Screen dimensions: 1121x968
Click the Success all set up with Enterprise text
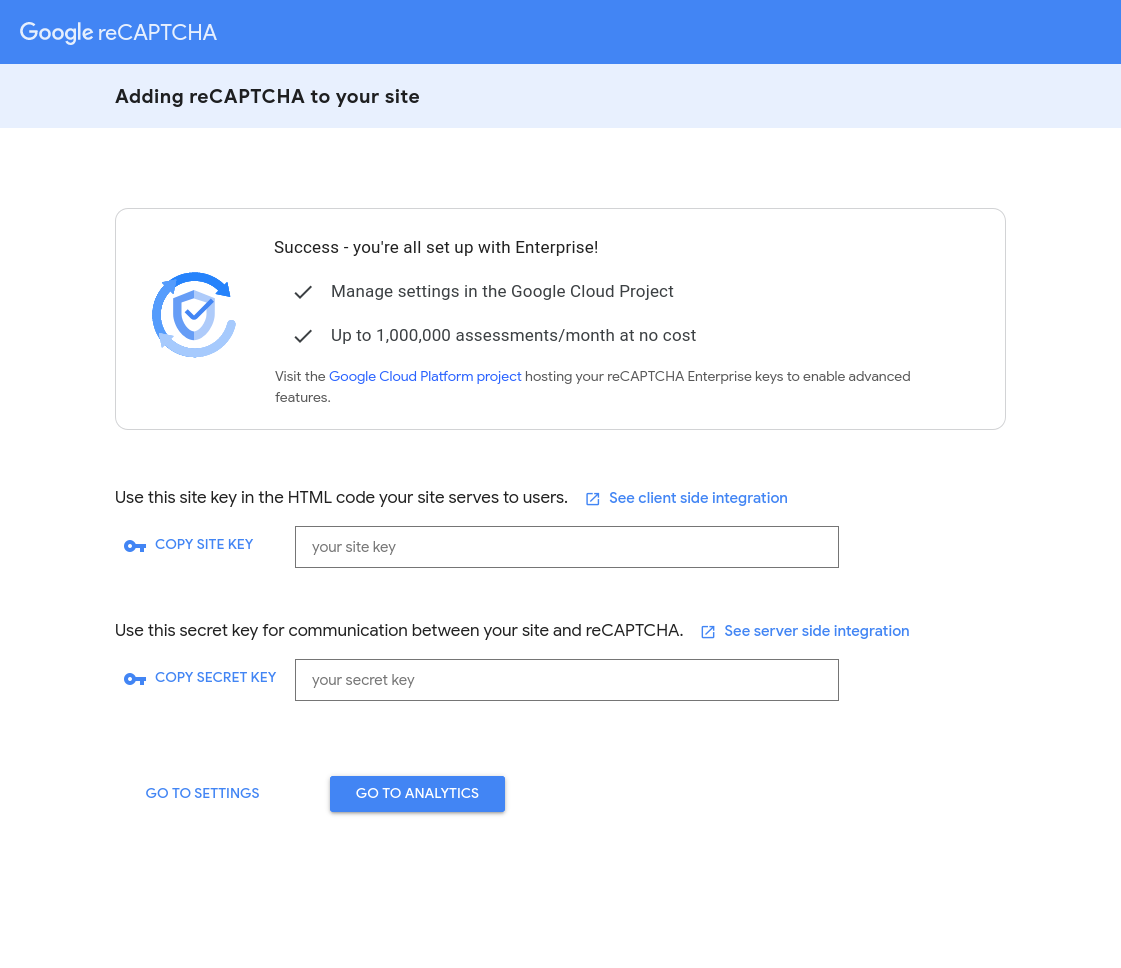(436, 247)
